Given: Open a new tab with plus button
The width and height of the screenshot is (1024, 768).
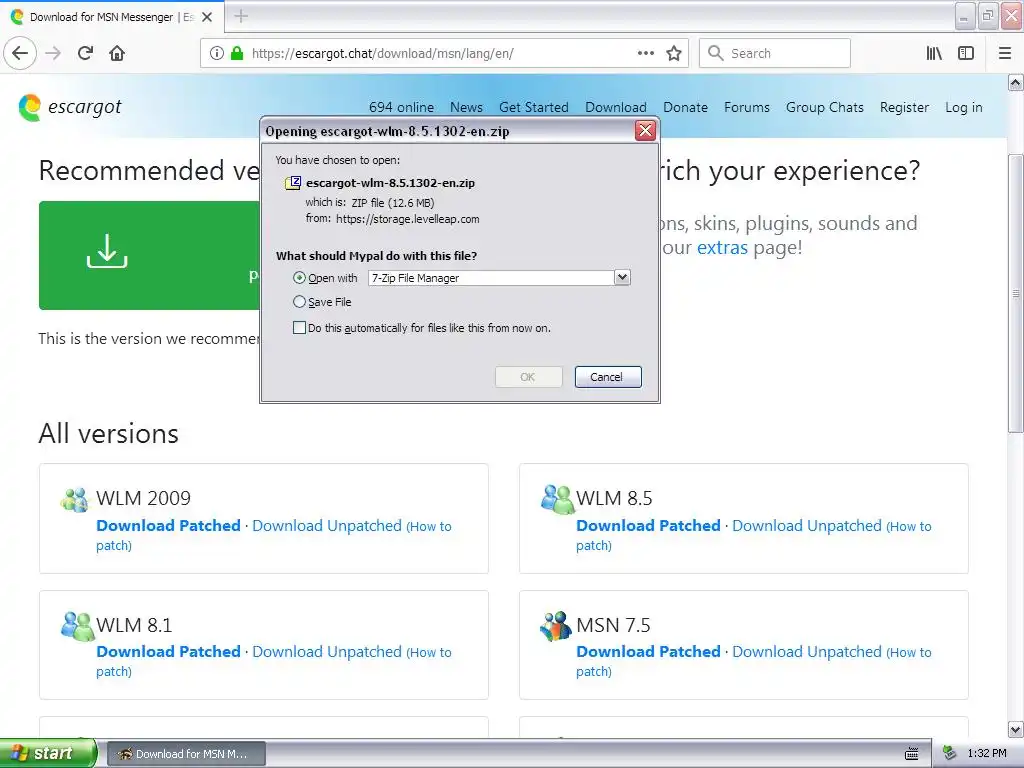Looking at the screenshot, I should (x=241, y=16).
